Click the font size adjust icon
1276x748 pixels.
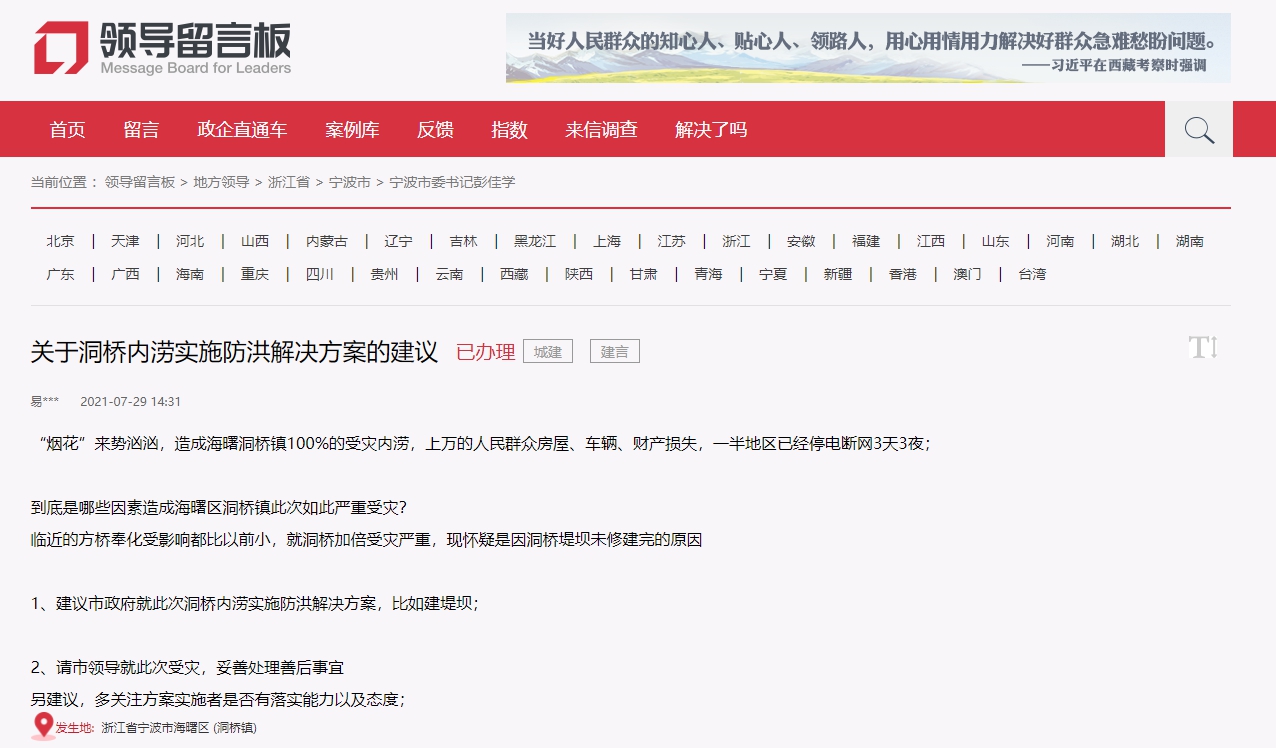[1203, 348]
